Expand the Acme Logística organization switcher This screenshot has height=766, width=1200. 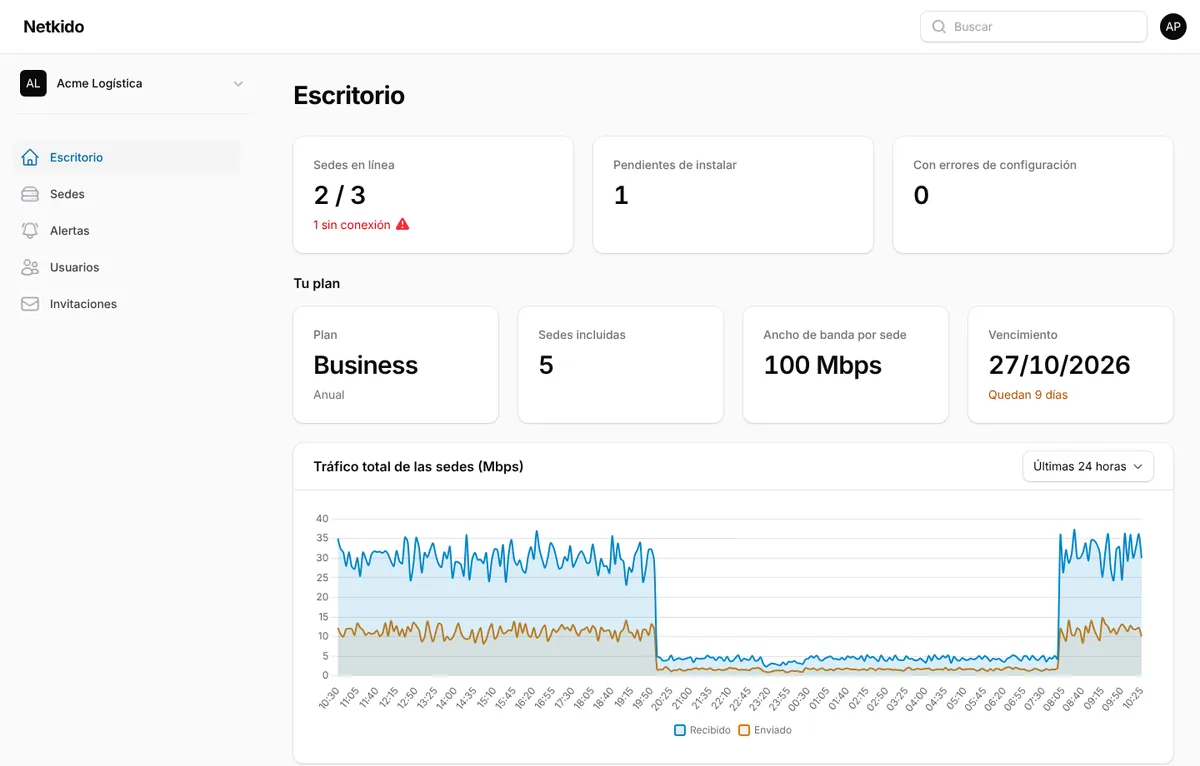[x=133, y=83]
